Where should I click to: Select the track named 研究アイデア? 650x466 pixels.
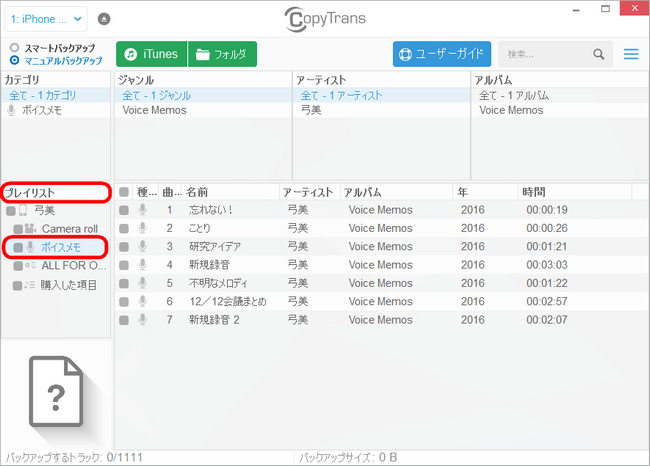coord(215,247)
